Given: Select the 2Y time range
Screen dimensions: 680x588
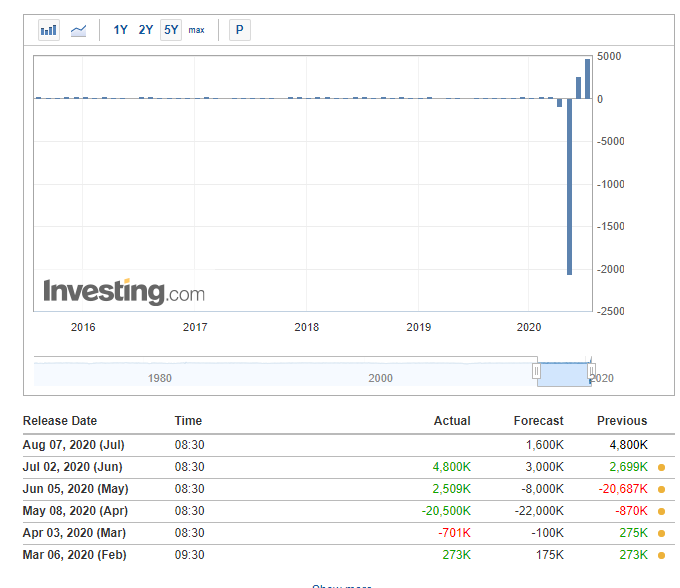Looking at the screenshot, I should pyautogui.click(x=146, y=30).
